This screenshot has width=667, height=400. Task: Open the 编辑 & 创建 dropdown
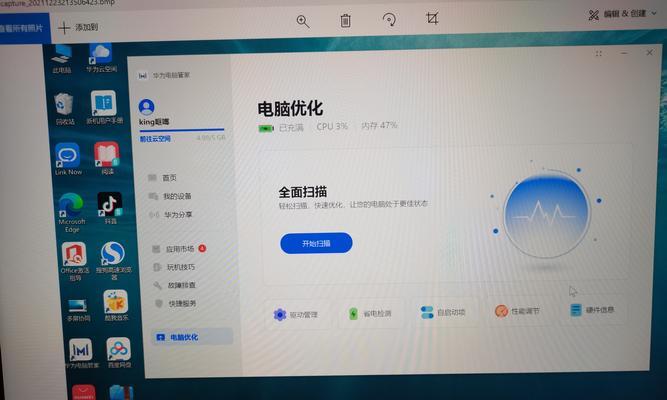coord(623,14)
